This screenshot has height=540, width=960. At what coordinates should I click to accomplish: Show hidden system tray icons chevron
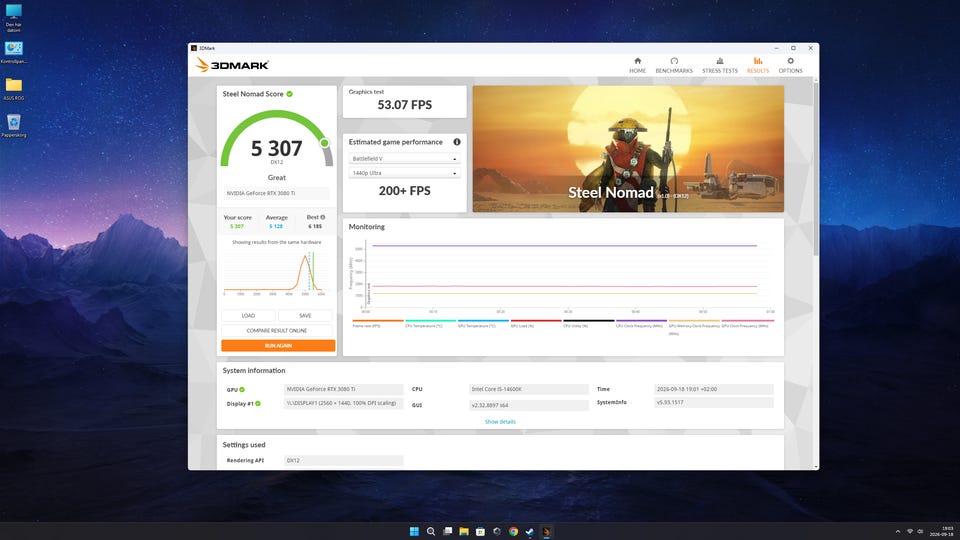click(x=898, y=531)
